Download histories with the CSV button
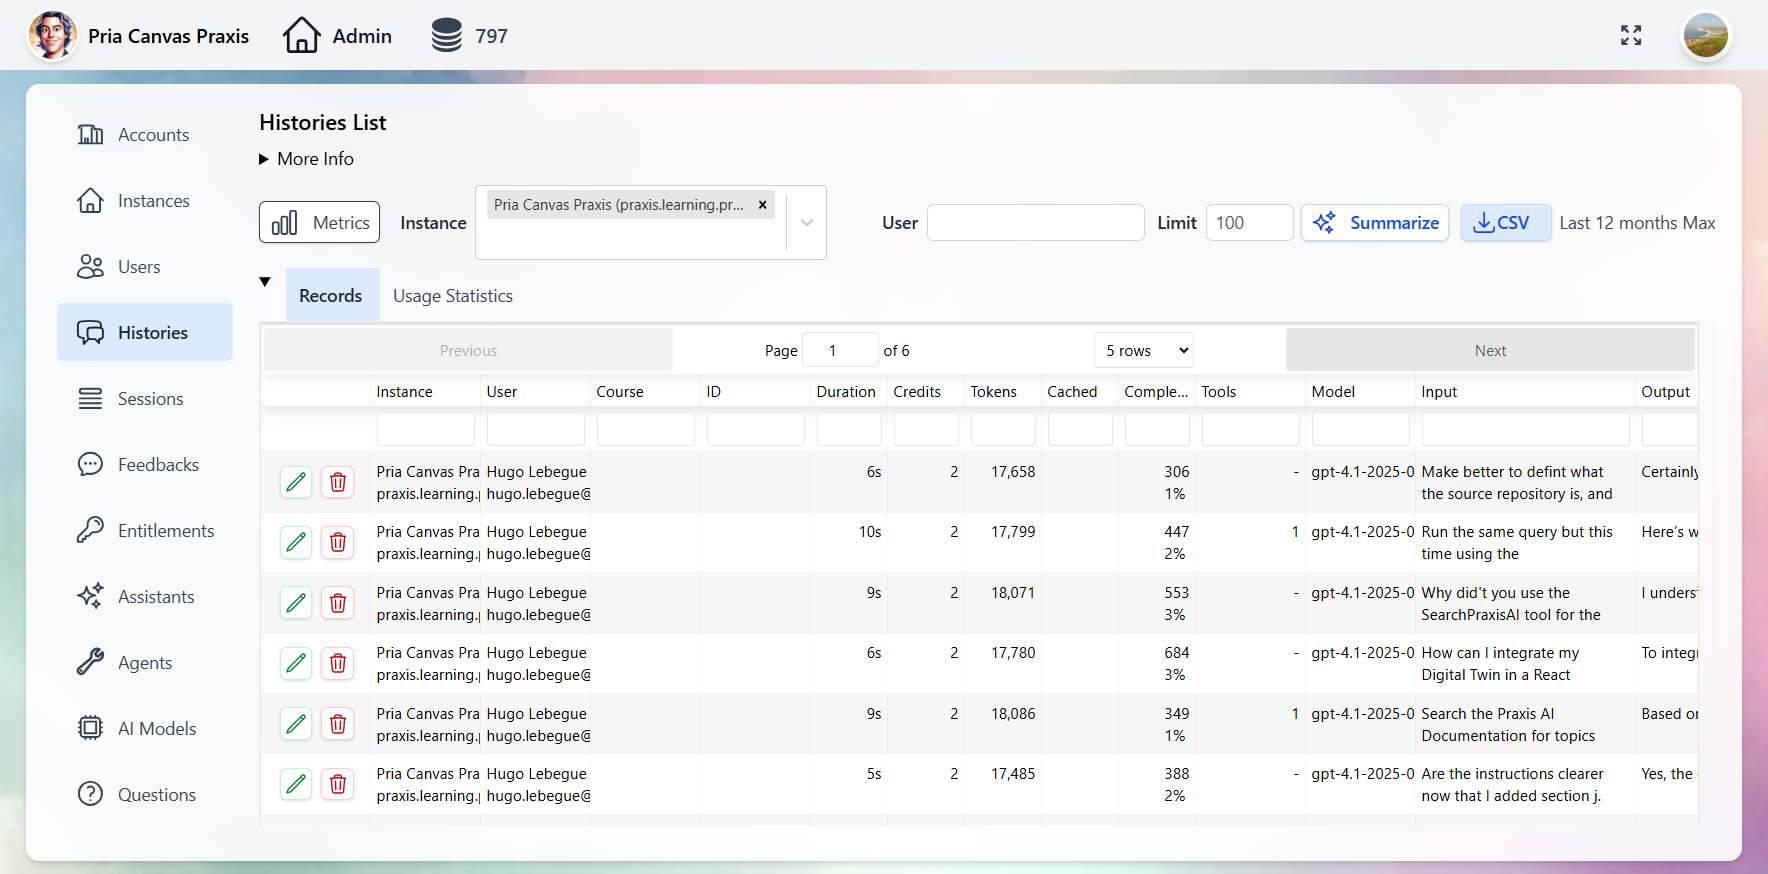The width and height of the screenshot is (1768, 874). tap(1505, 223)
